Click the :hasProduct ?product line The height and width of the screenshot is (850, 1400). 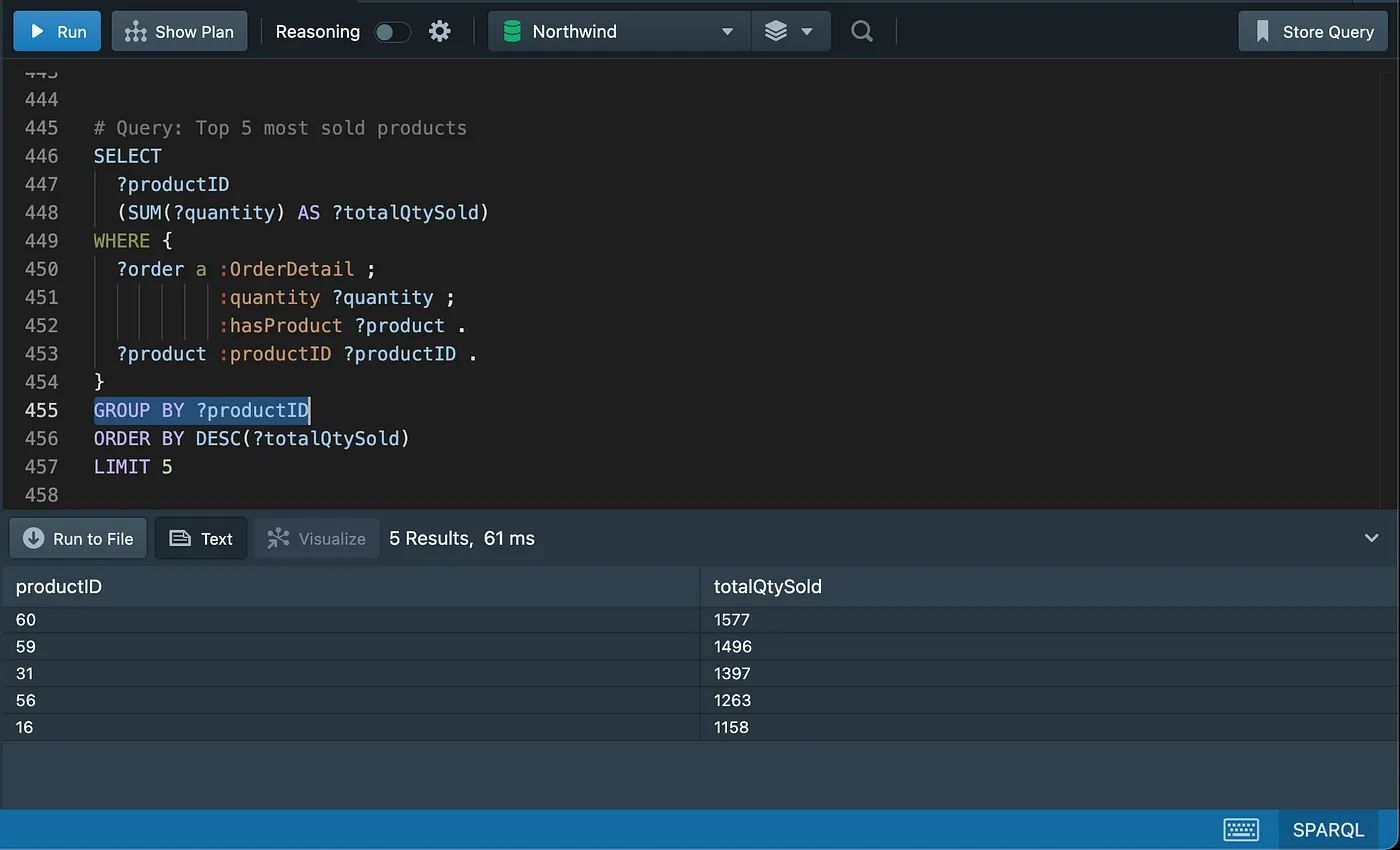tap(343, 326)
